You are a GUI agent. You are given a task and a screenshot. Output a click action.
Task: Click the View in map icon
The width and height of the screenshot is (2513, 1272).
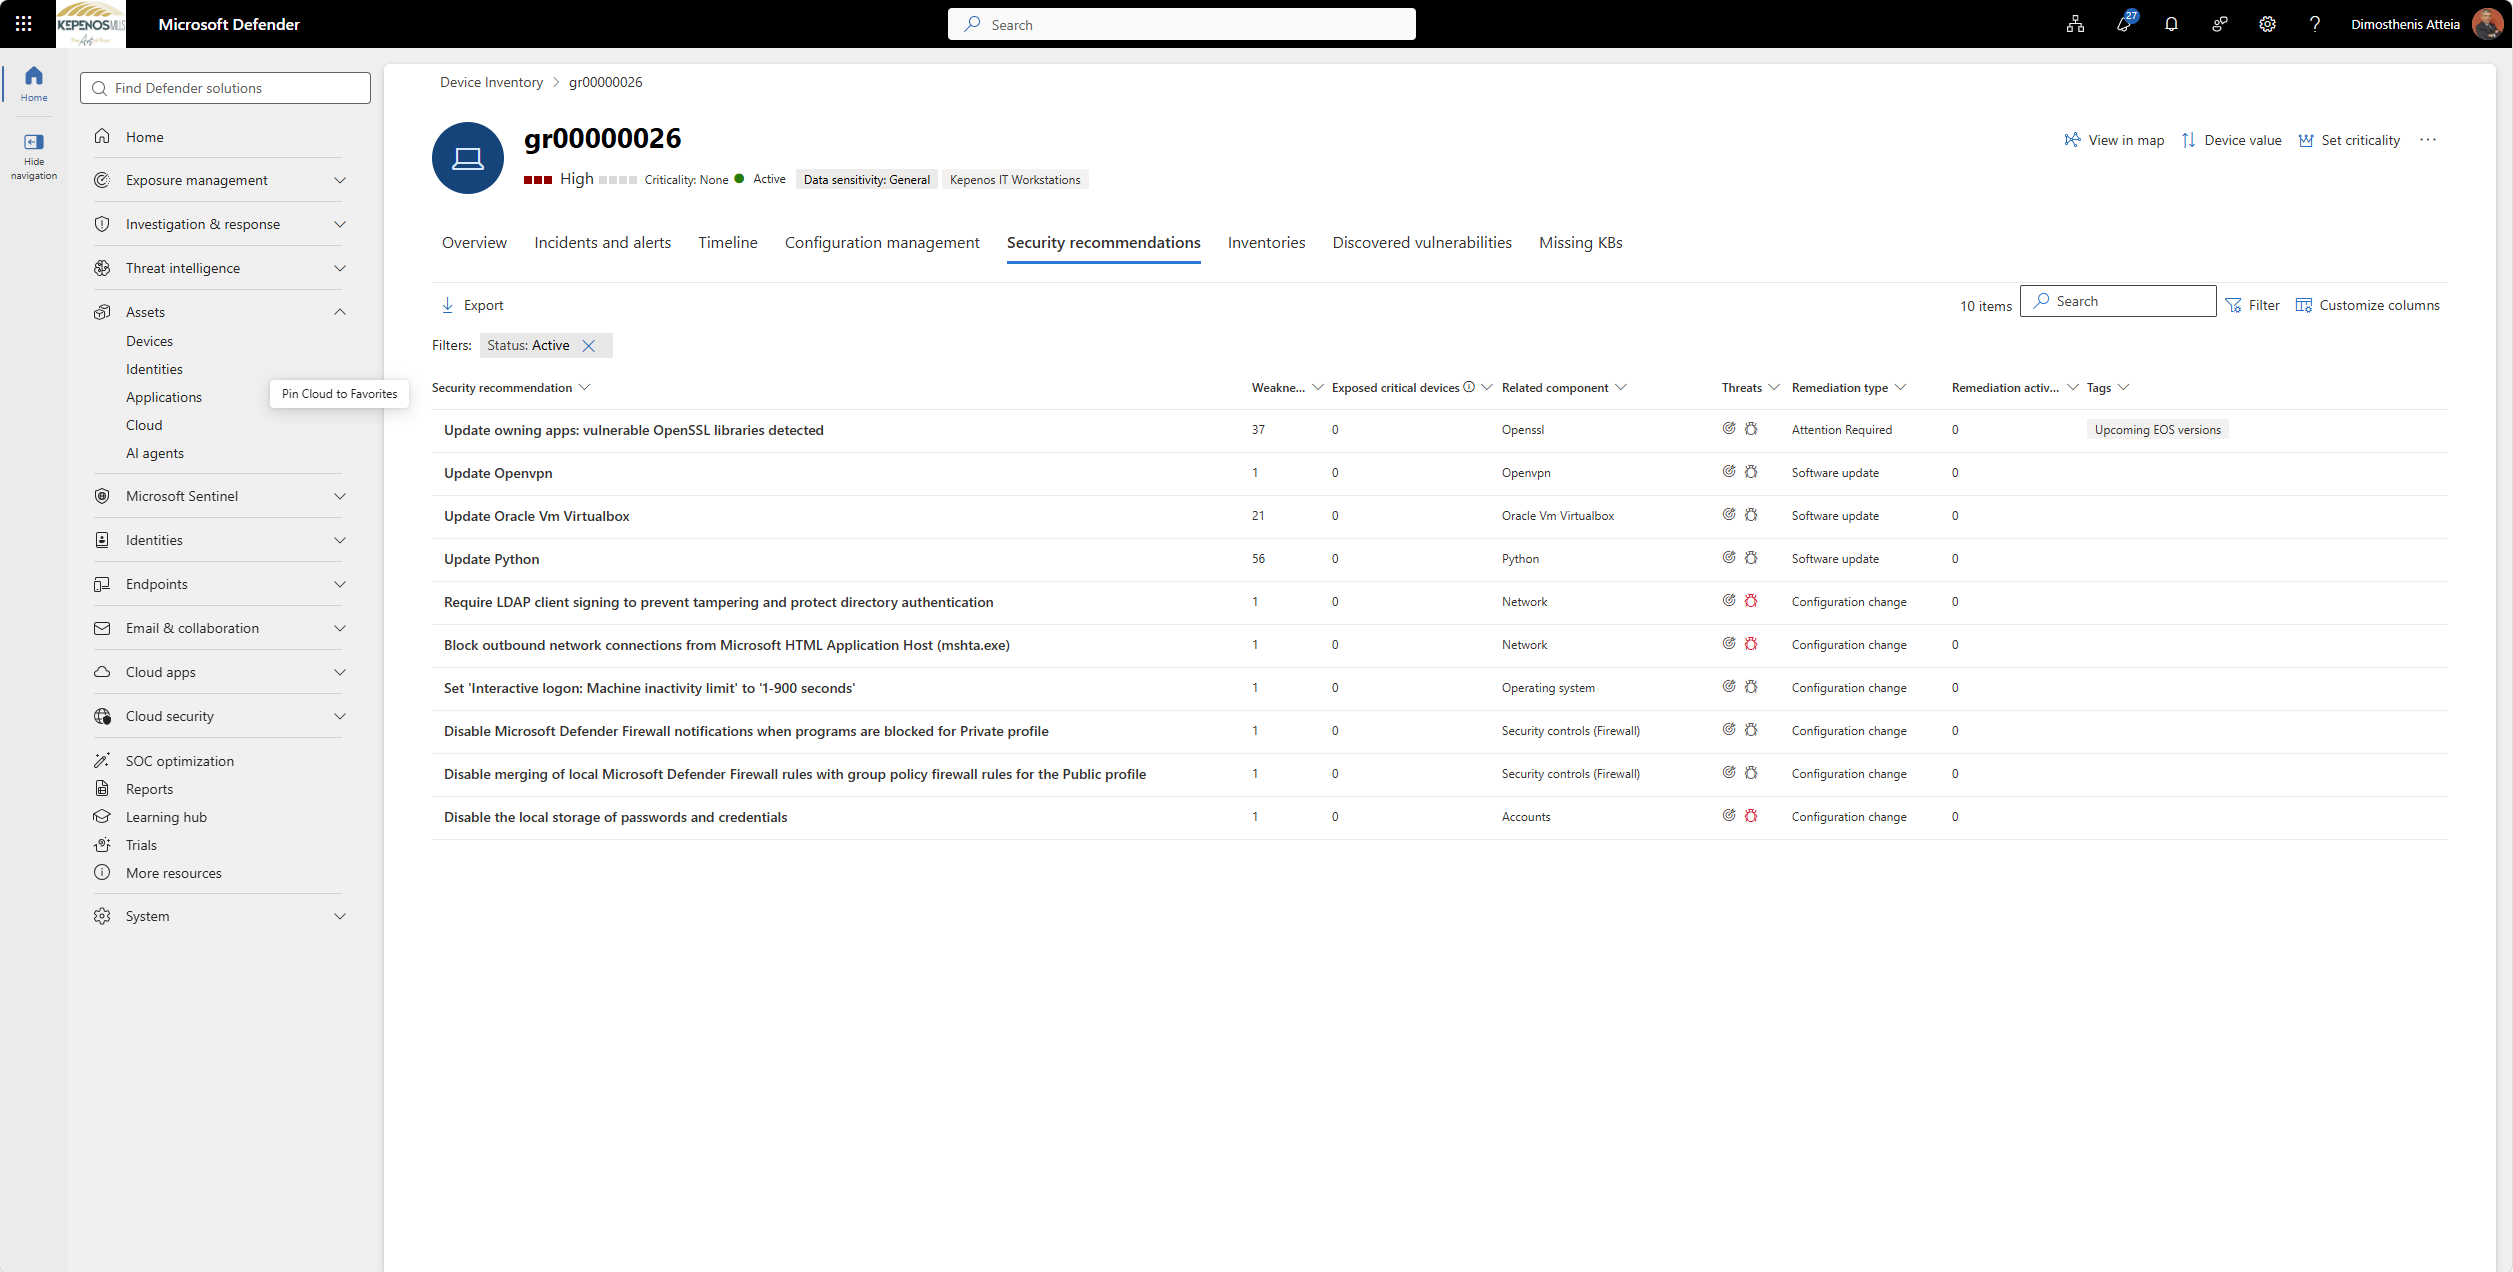tap(2072, 140)
